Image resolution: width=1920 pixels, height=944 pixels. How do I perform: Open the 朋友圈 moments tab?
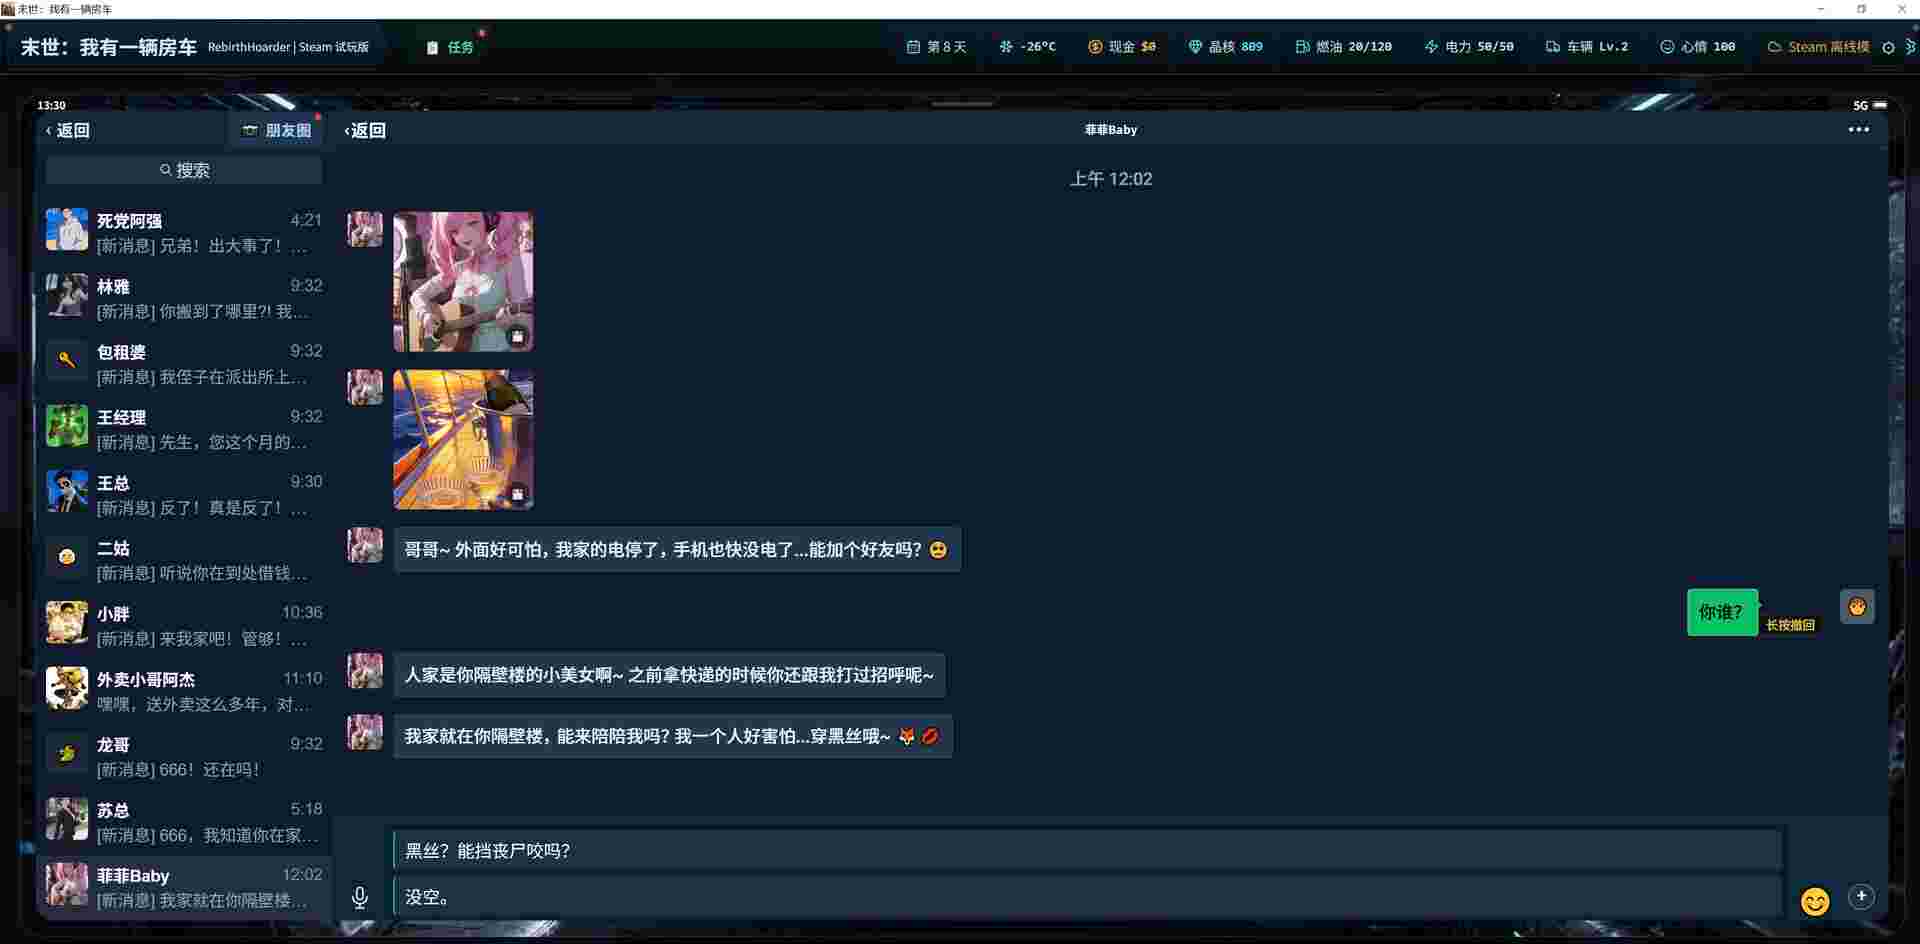pyautogui.click(x=277, y=130)
